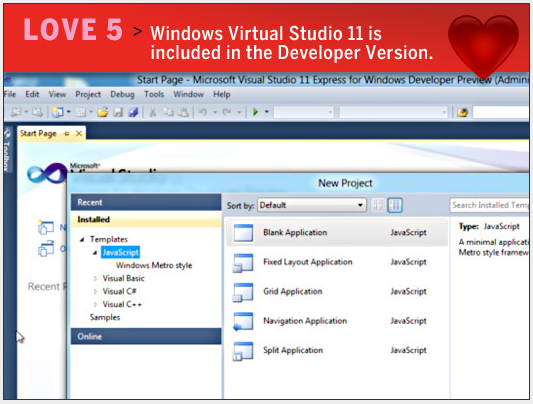Click the Navigate Forward toolbar icon
The height and width of the screenshot is (404, 533).
[37, 112]
